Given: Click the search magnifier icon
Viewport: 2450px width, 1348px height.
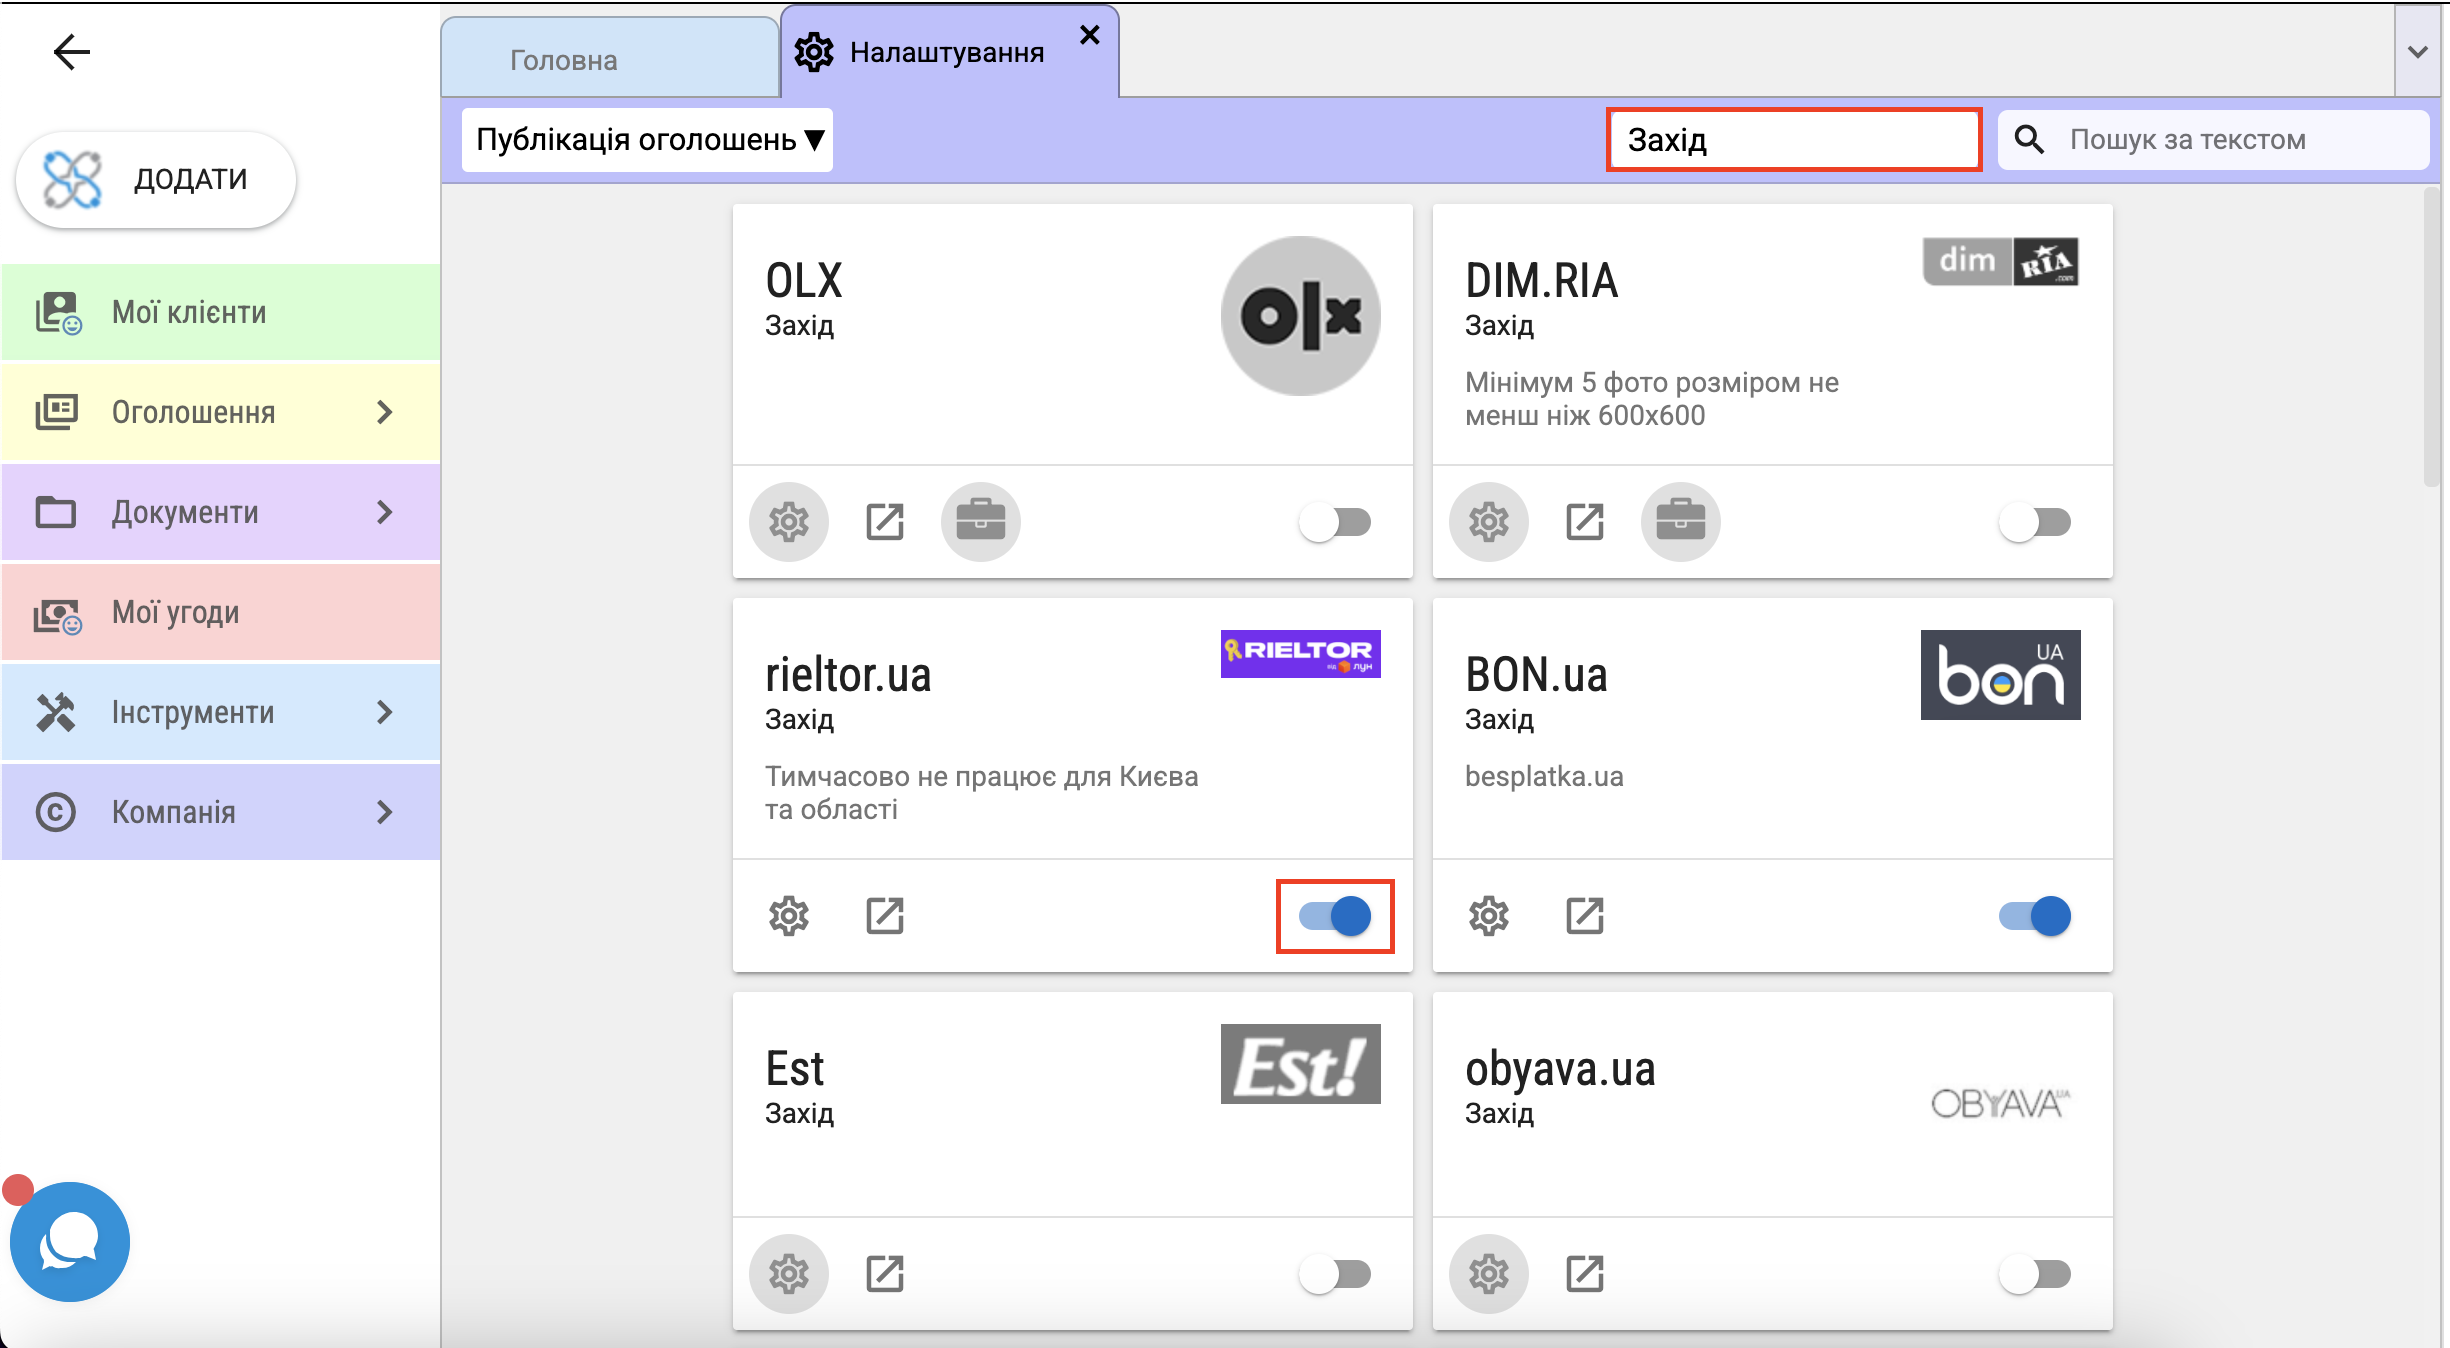Looking at the screenshot, I should [x=2029, y=139].
